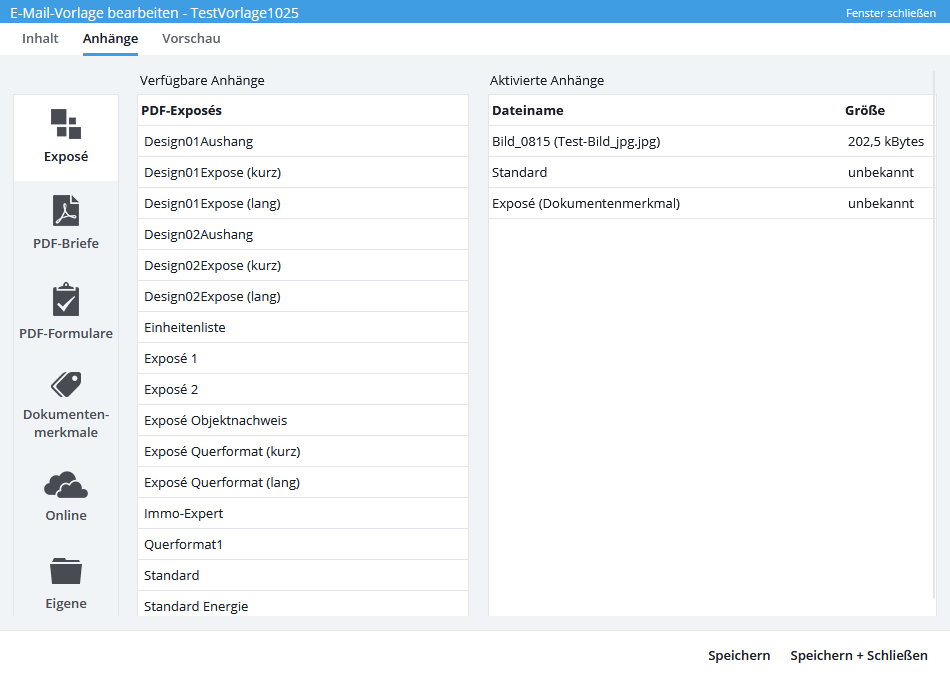Select Exposé Querformat (lang) entry
This screenshot has width=950, height=675.
coord(222,483)
